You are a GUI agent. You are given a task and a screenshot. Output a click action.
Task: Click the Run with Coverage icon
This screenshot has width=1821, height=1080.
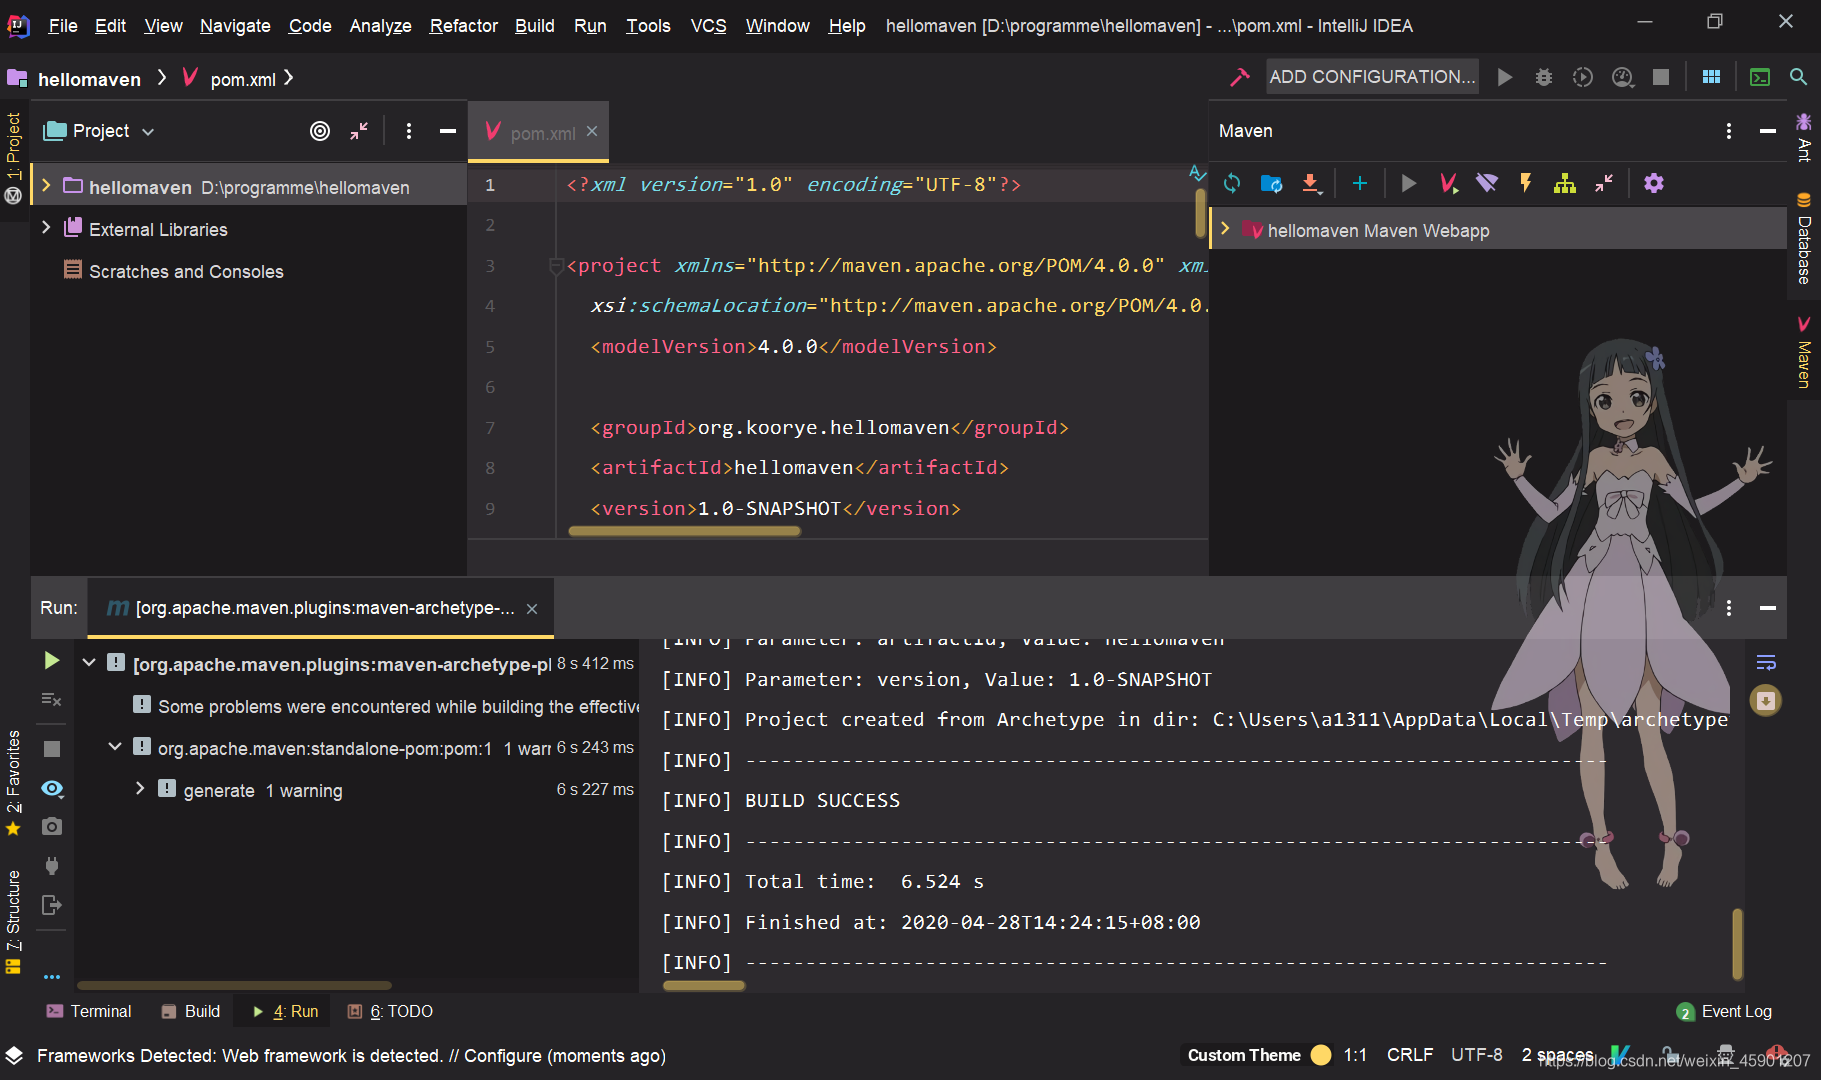click(x=1583, y=77)
